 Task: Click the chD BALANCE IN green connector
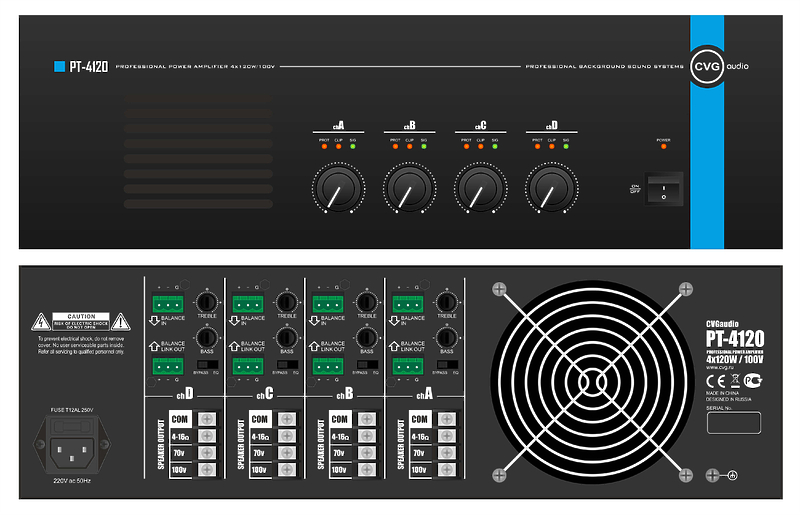[167, 302]
